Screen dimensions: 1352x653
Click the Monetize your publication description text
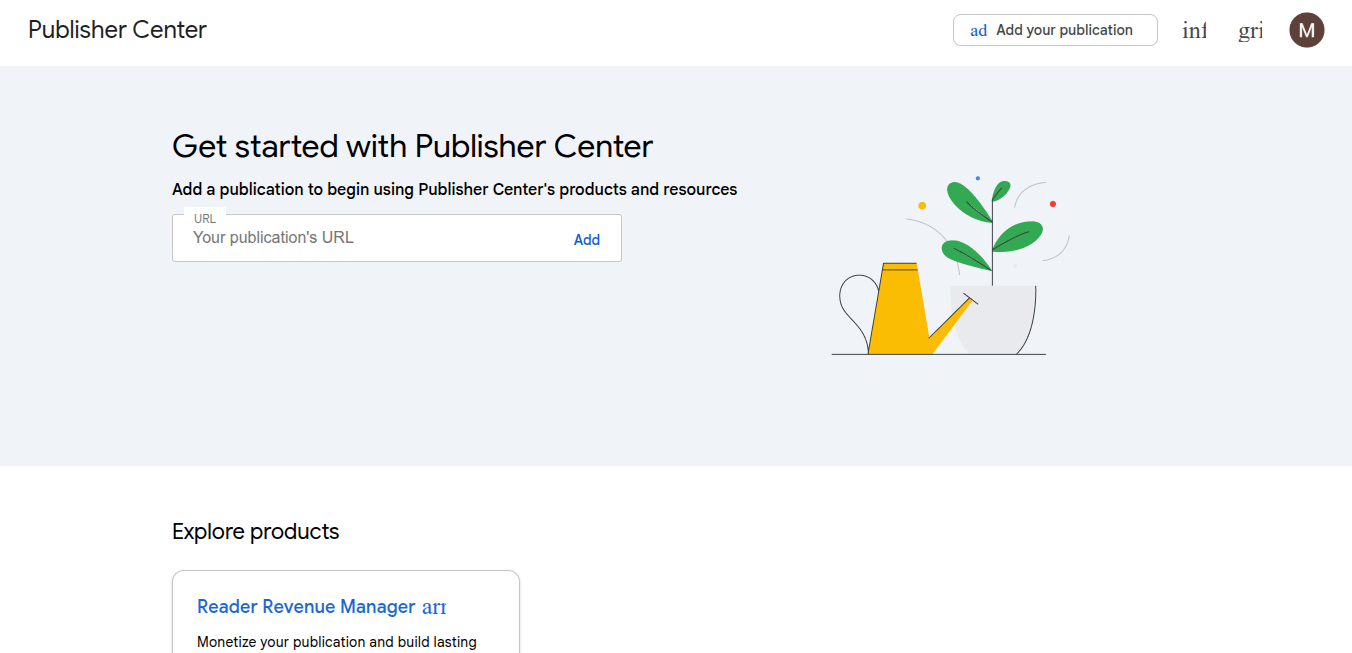(x=337, y=642)
